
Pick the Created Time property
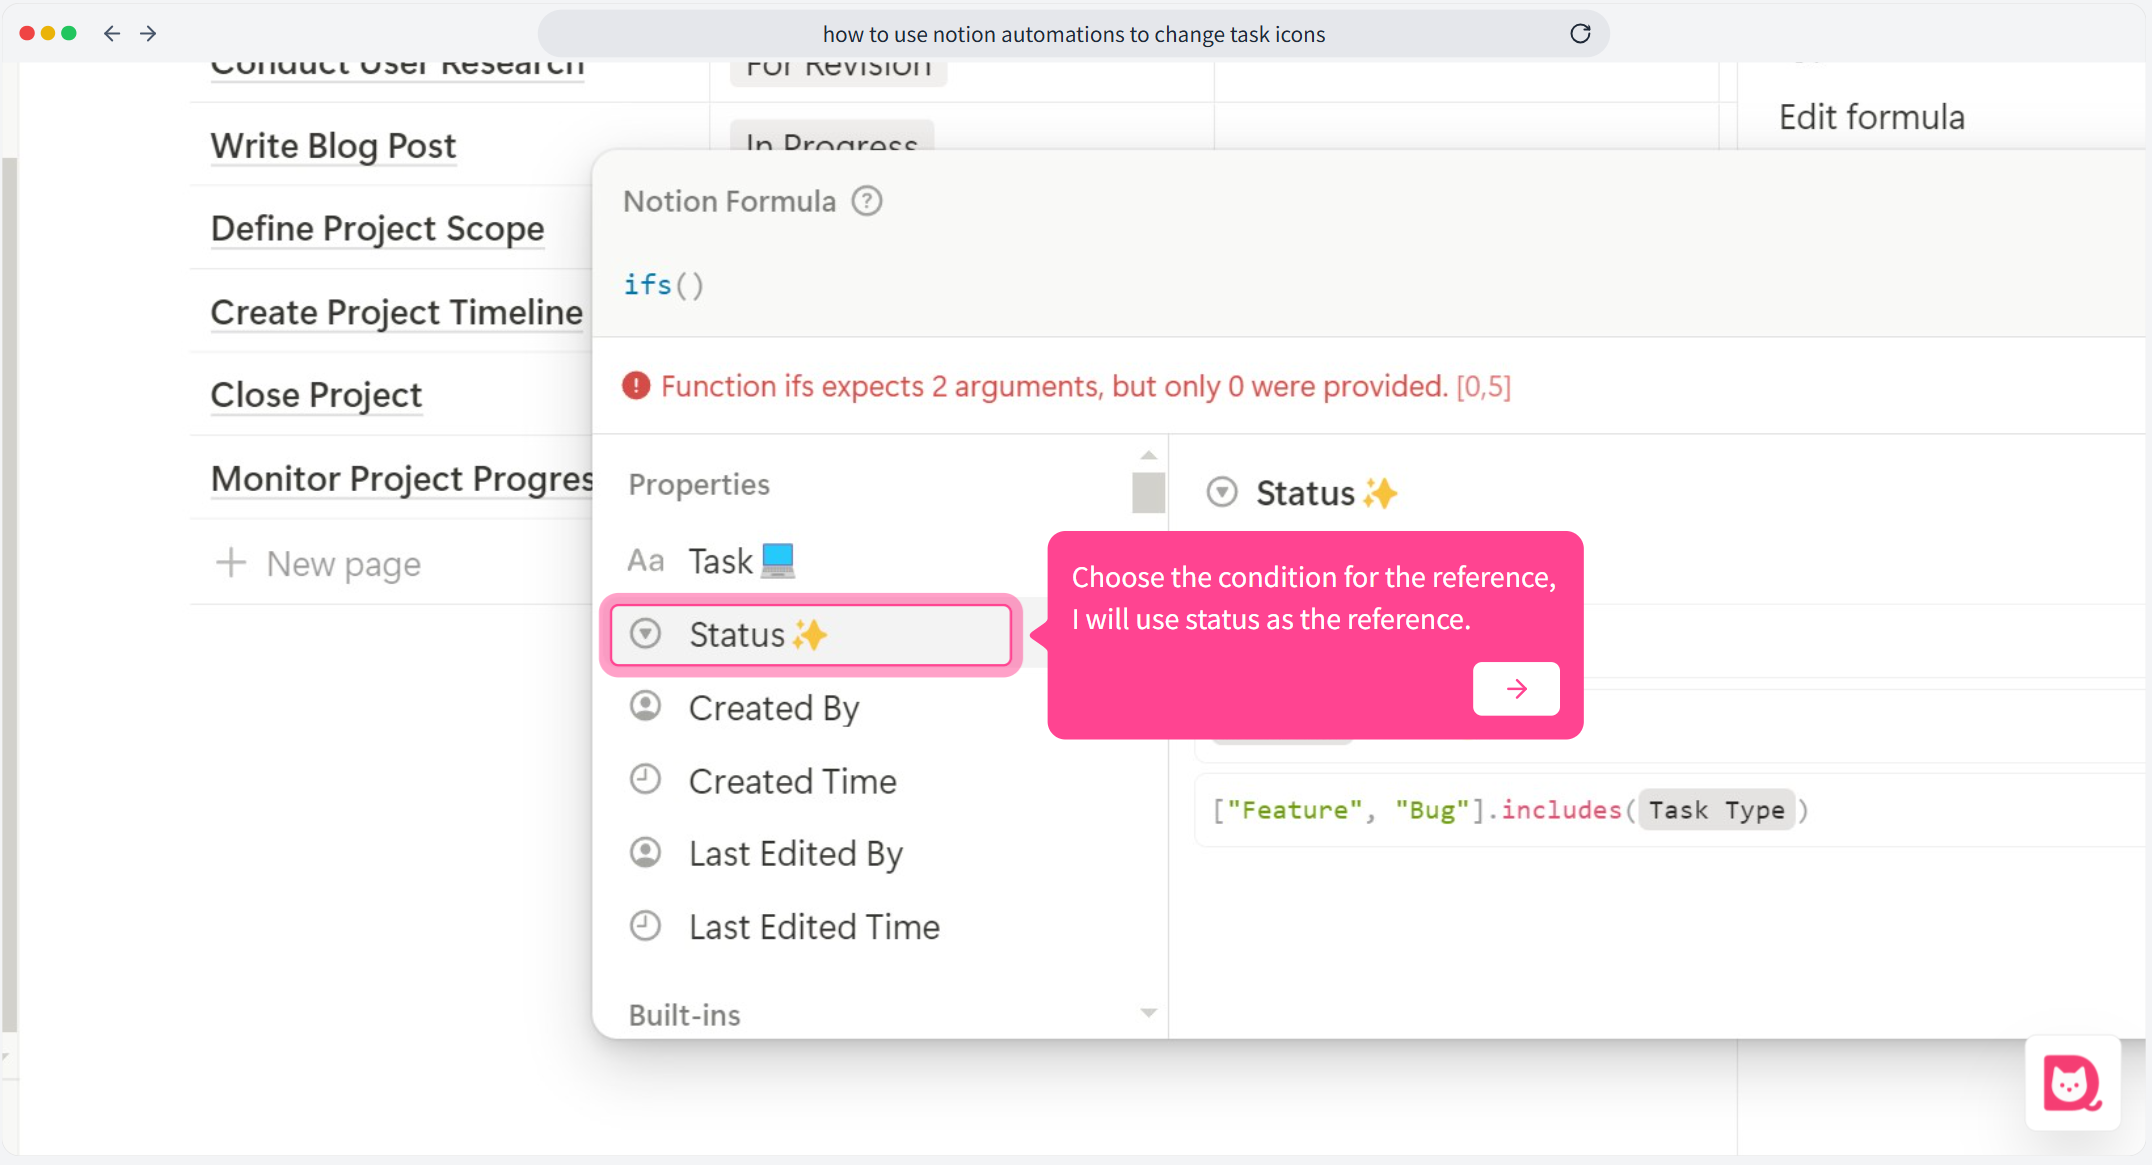[x=792, y=781]
